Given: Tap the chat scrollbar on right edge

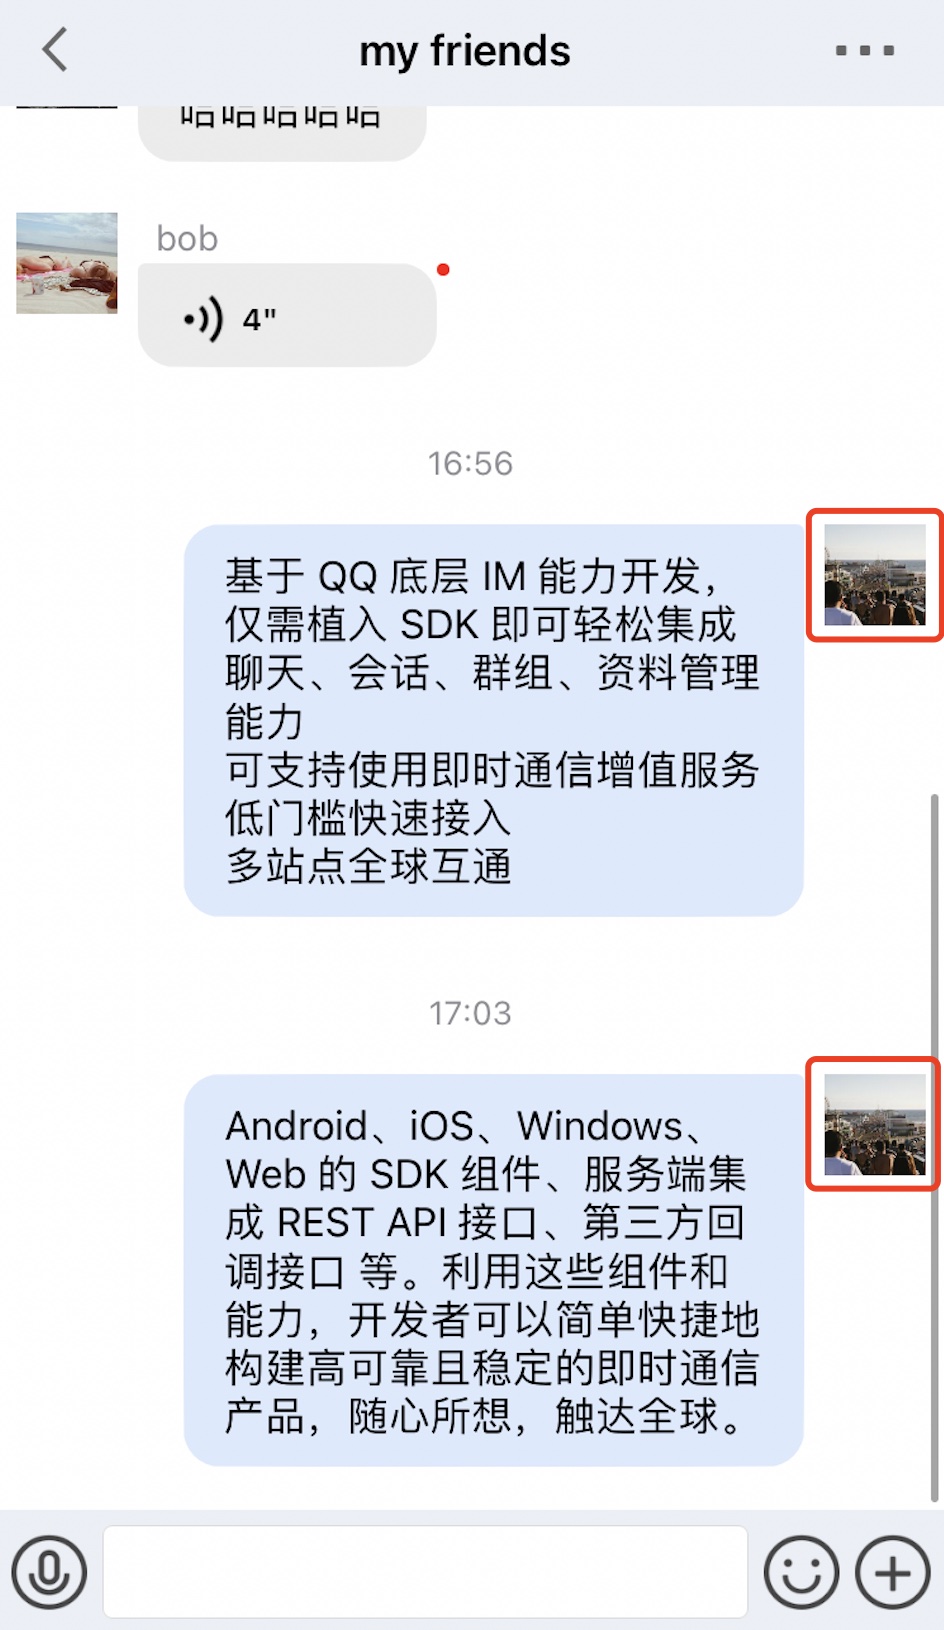Looking at the screenshot, I should point(935,1147).
